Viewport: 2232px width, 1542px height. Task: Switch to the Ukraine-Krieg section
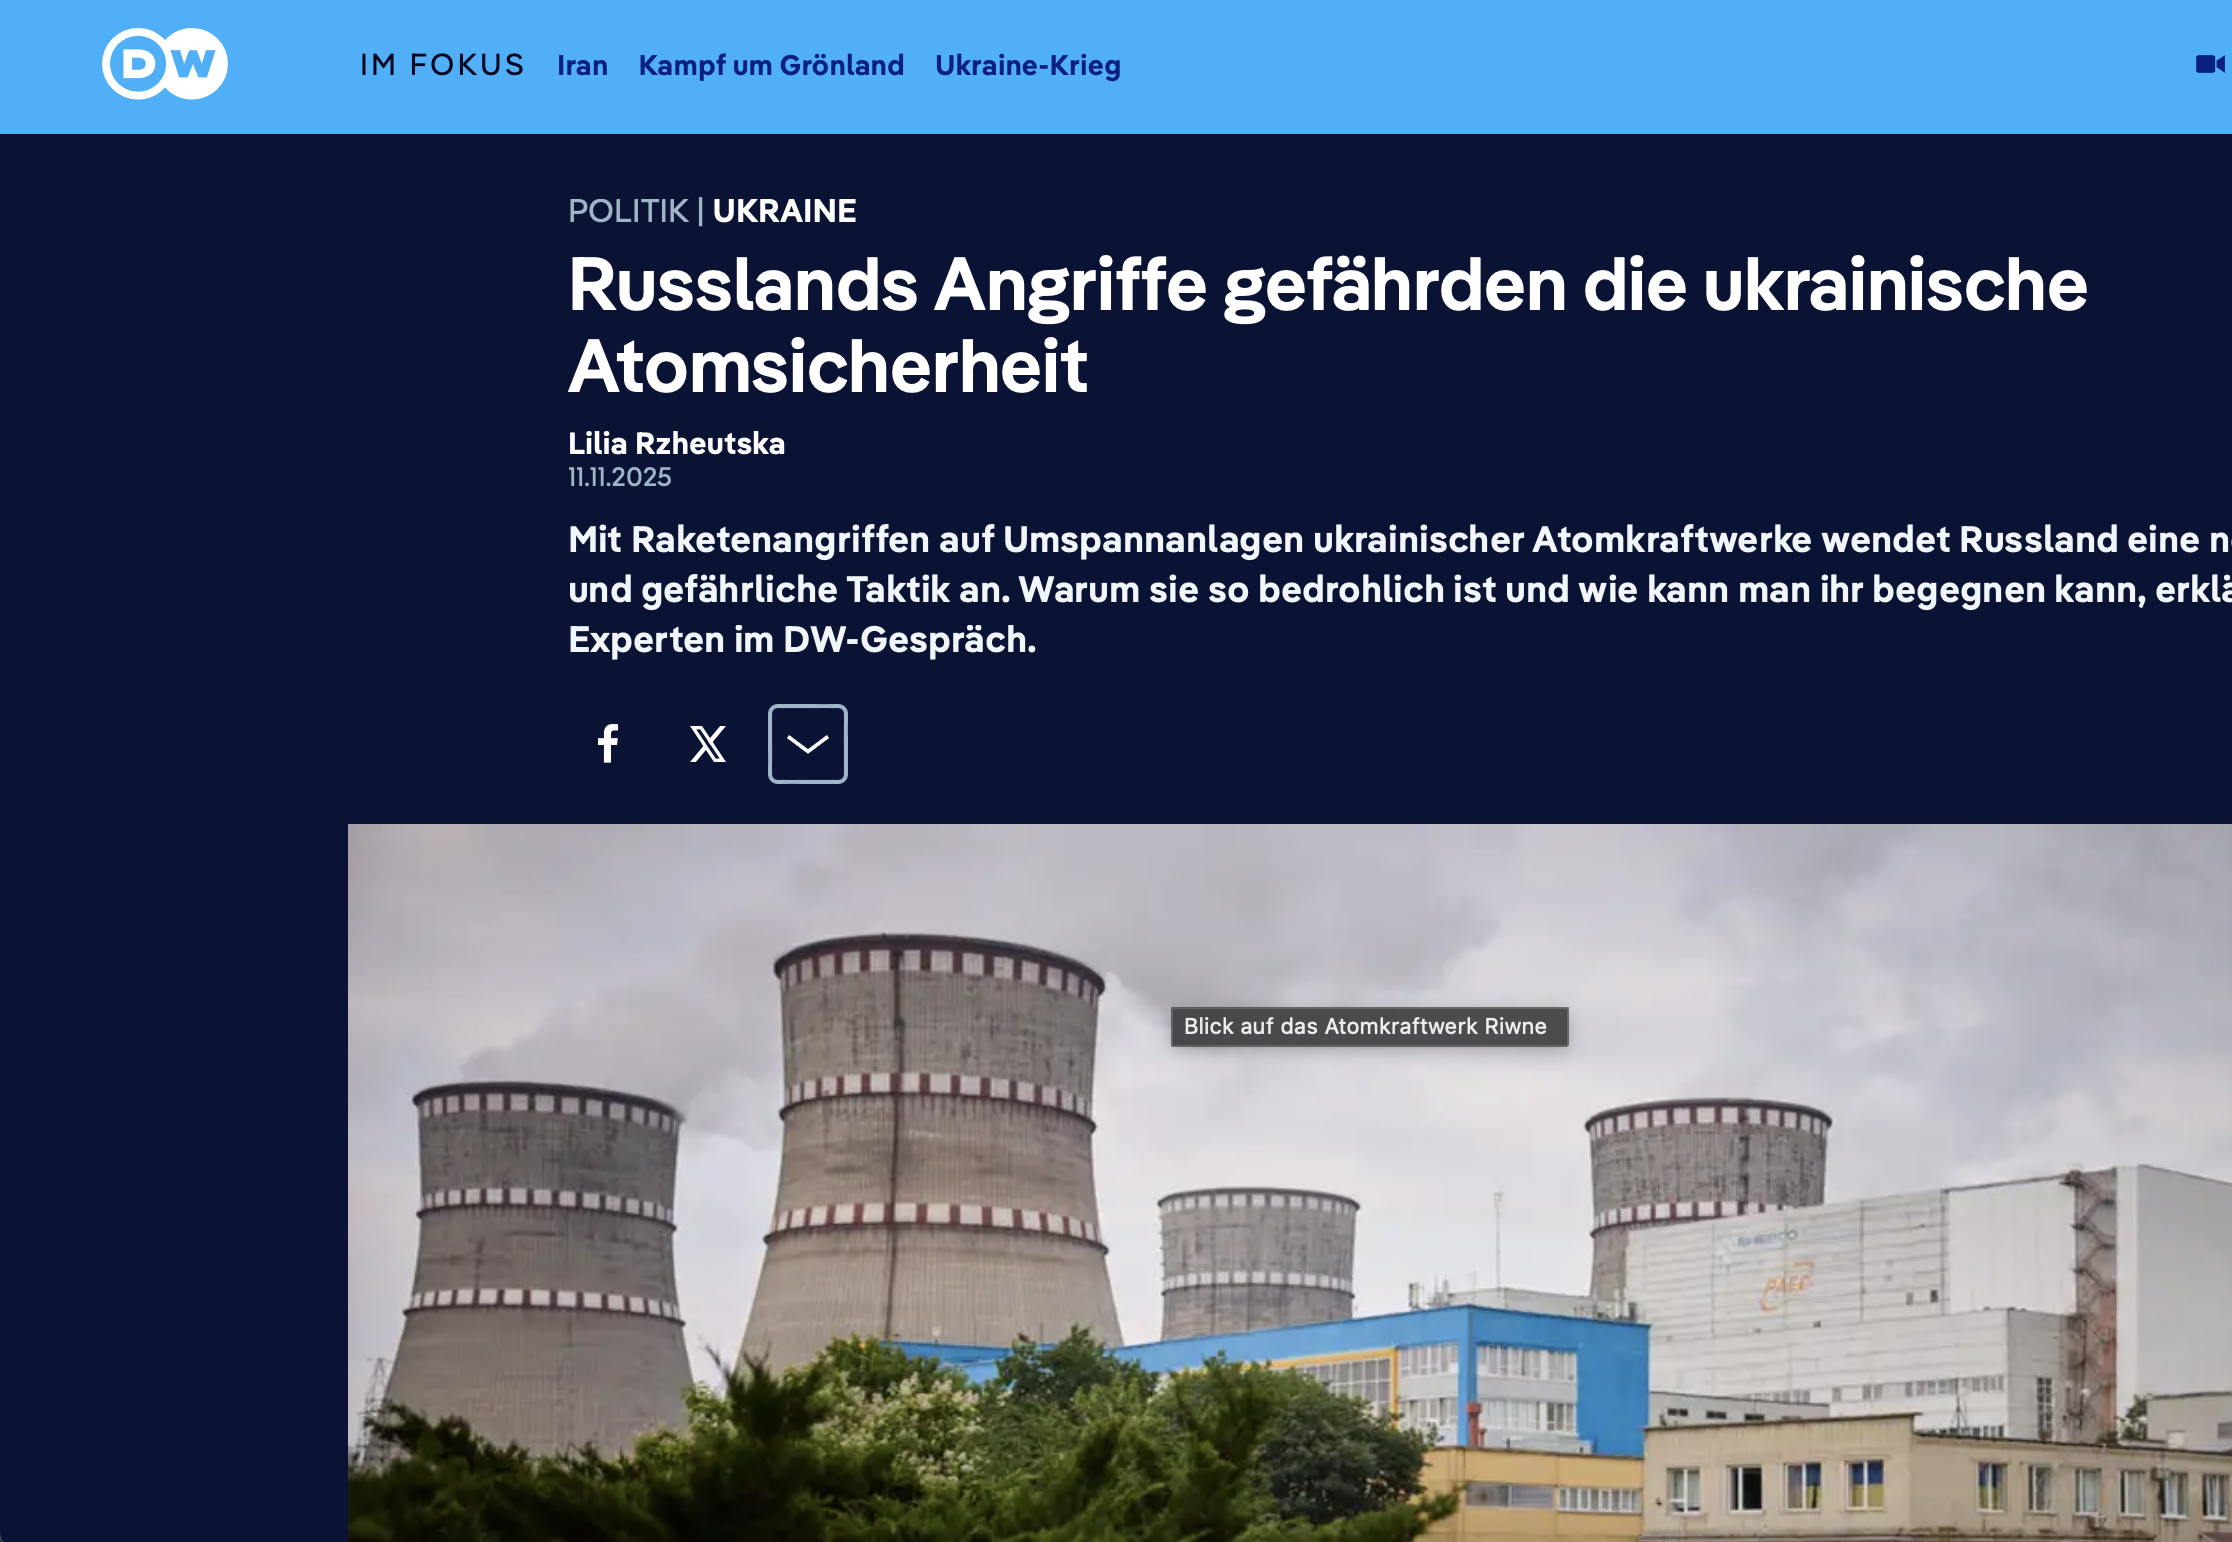[1027, 64]
